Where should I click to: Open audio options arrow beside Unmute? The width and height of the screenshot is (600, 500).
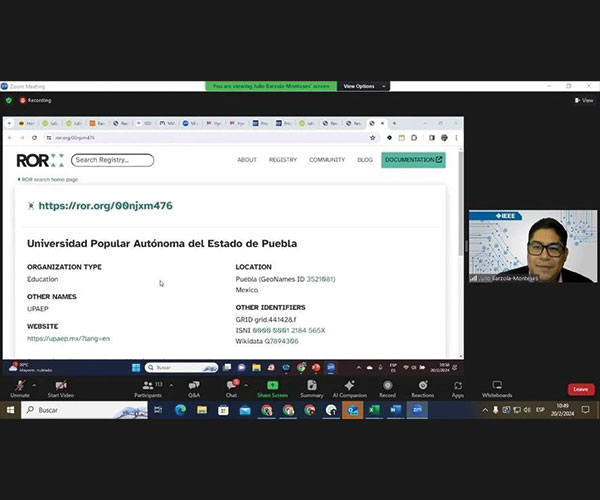(x=34, y=385)
